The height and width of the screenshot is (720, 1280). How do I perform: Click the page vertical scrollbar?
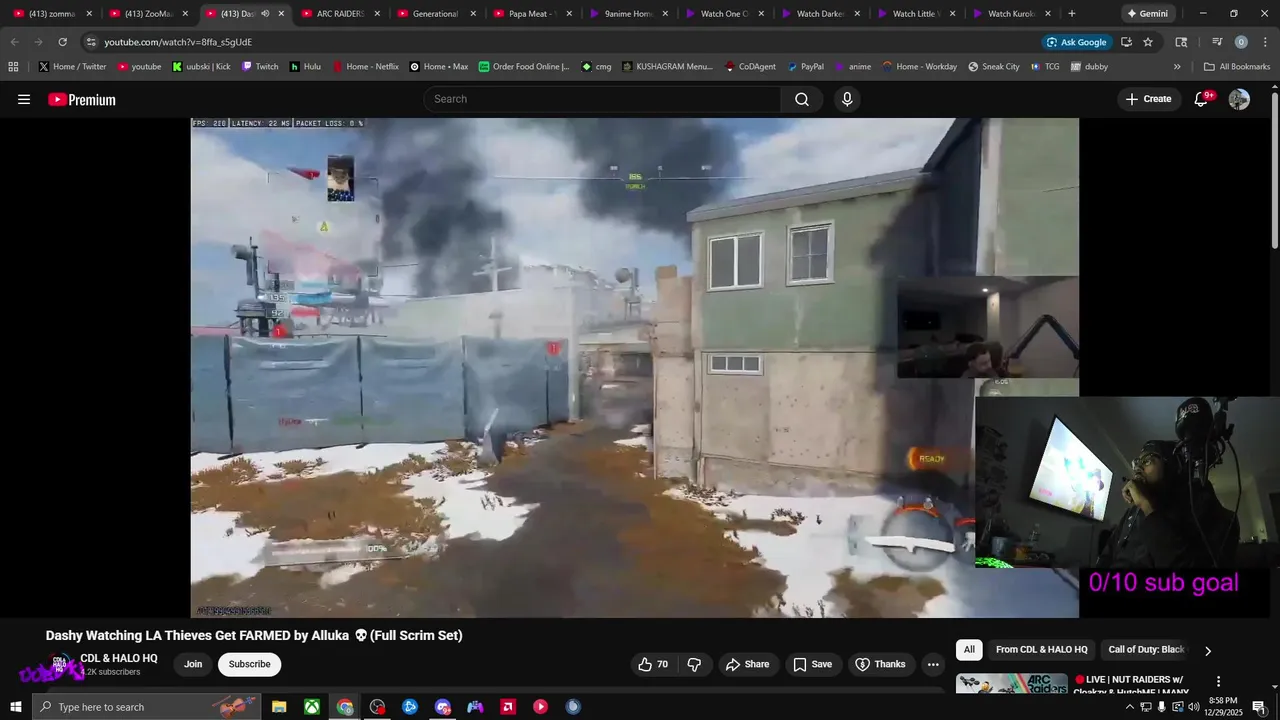tap(1274, 170)
